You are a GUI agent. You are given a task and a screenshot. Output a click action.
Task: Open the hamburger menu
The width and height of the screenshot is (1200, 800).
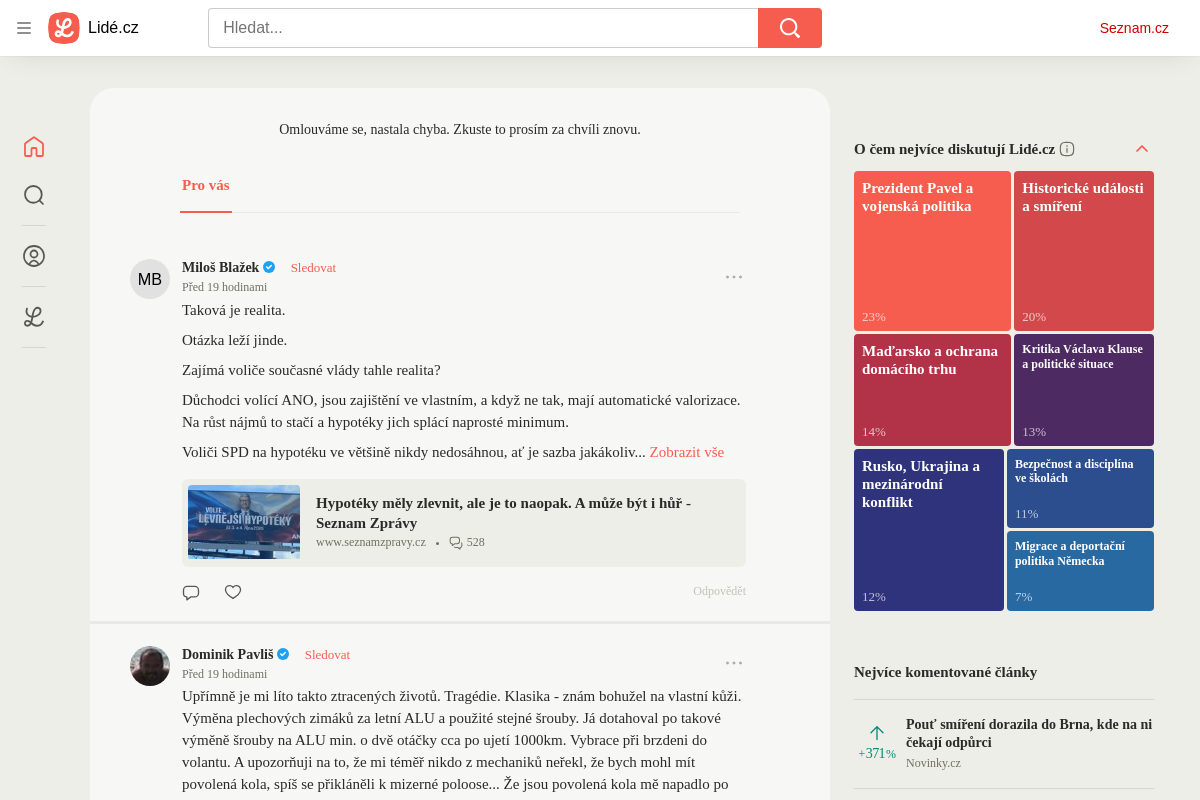point(24,28)
